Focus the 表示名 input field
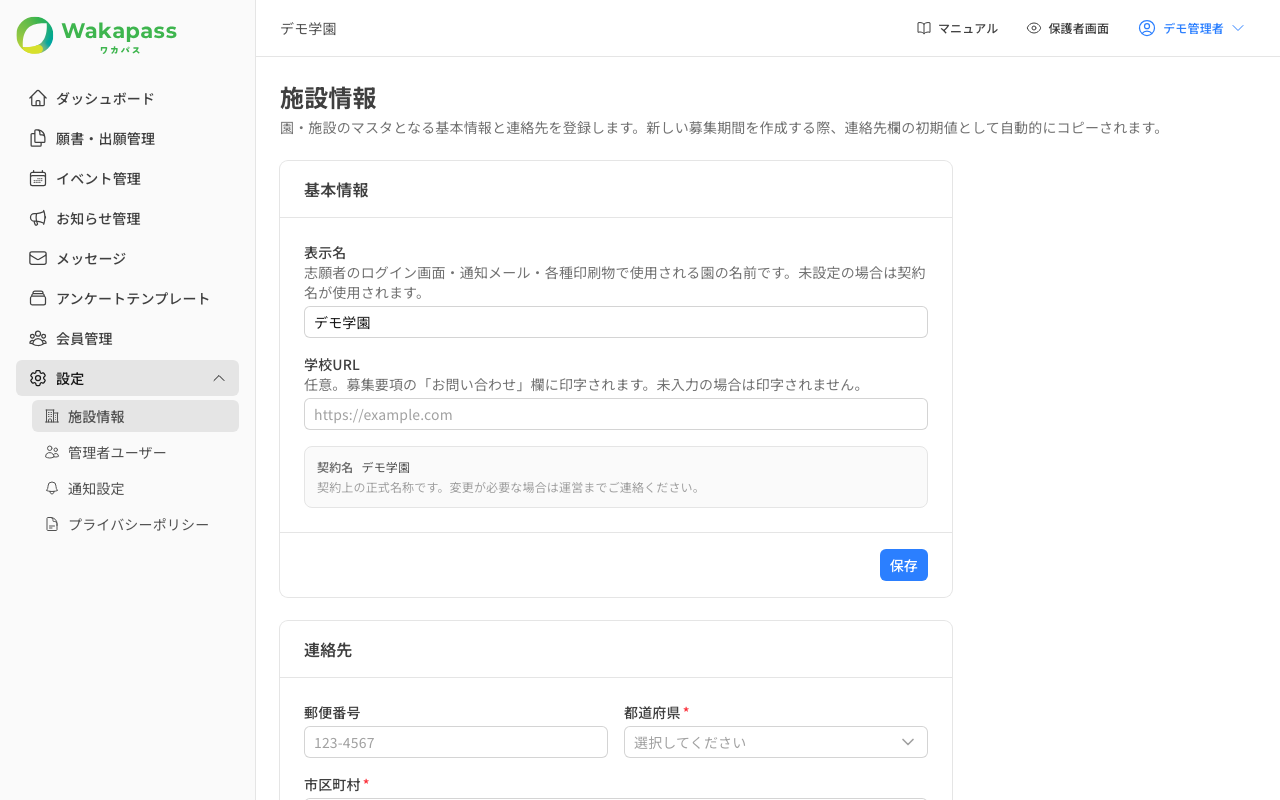Screen dimensions: 1280x800 pyautogui.click(x=616, y=322)
